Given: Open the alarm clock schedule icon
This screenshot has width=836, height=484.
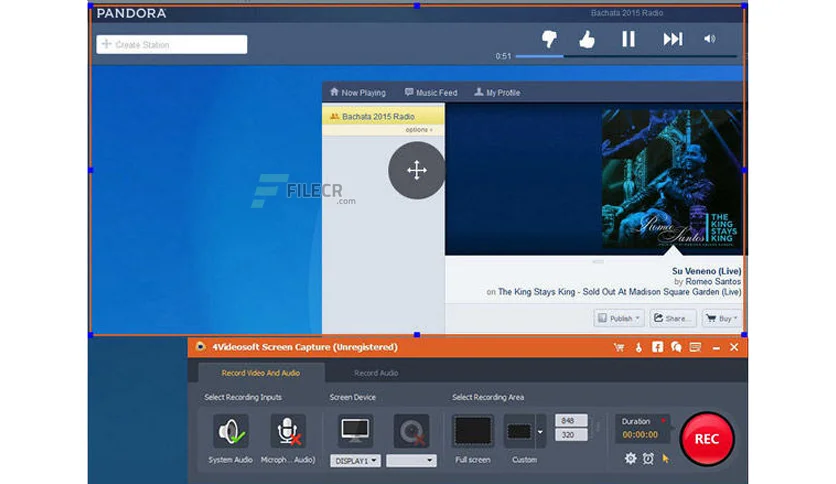Looking at the screenshot, I should [x=648, y=458].
